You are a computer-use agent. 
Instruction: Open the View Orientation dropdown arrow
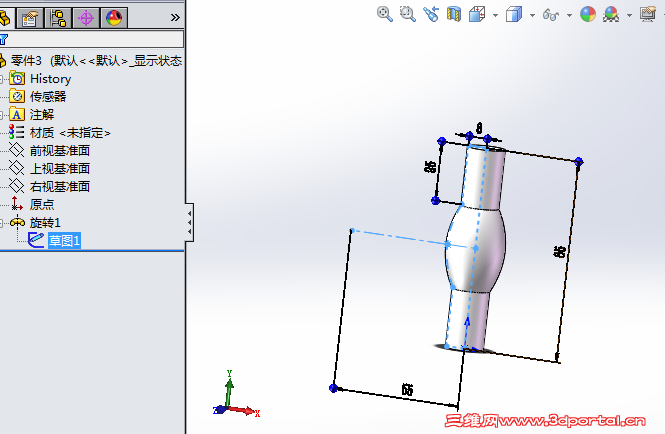495,15
